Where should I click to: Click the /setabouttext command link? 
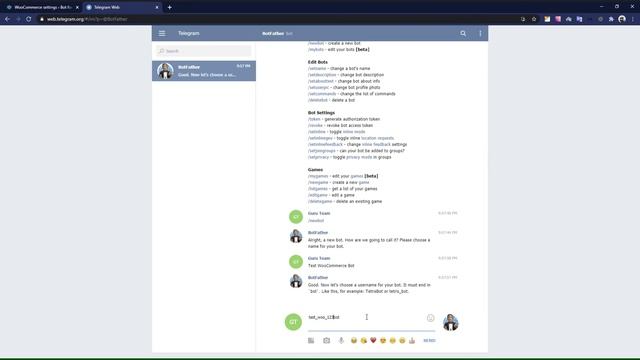pyautogui.click(x=321, y=81)
